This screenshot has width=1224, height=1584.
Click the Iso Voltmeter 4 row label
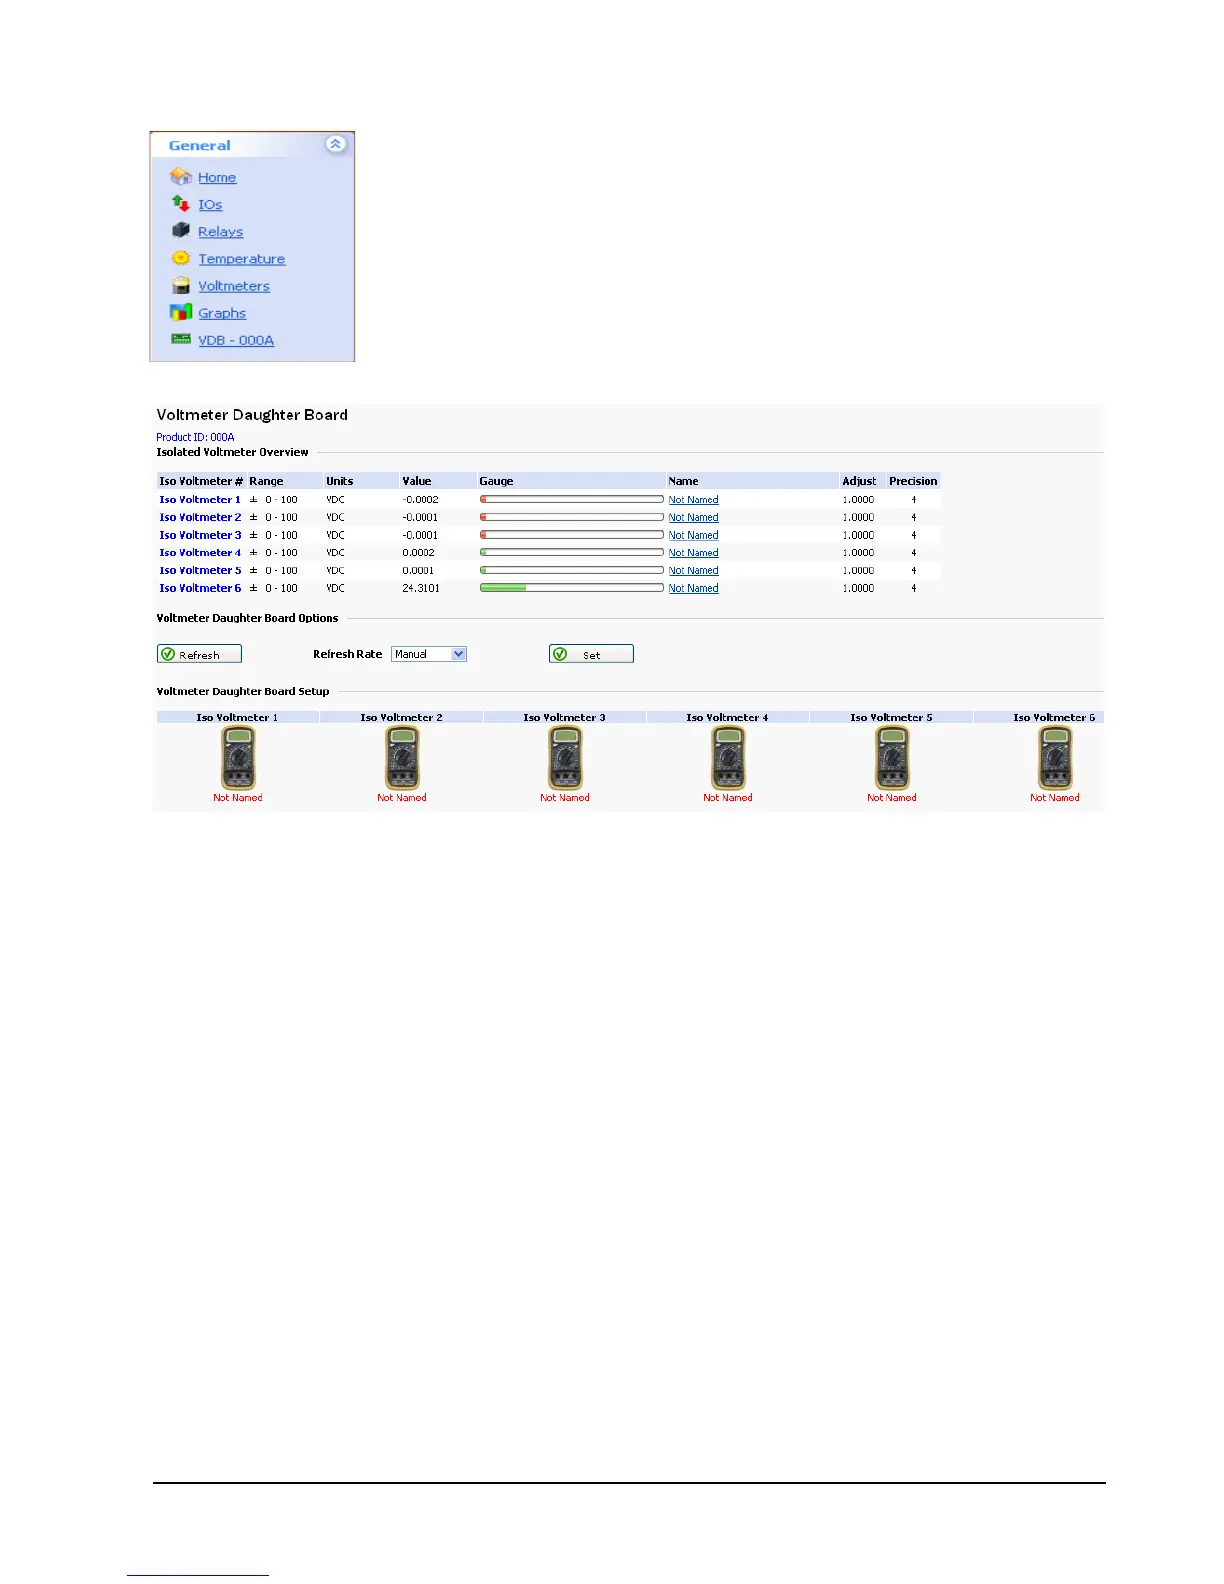click(x=200, y=553)
